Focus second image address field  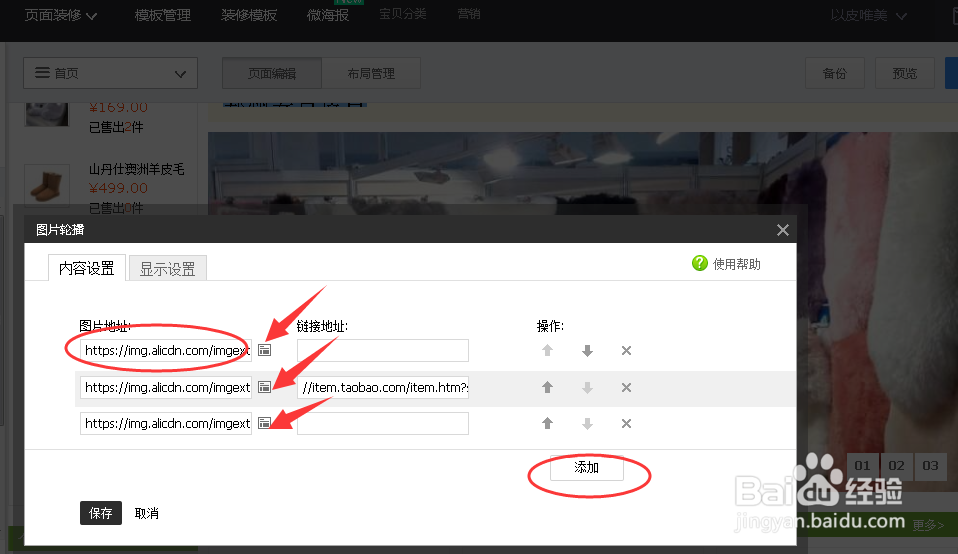click(166, 387)
